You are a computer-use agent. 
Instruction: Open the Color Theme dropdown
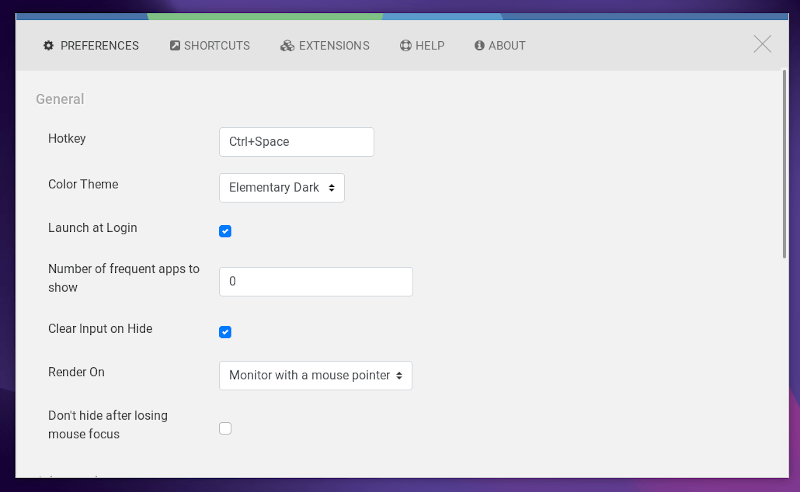click(282, 188)
